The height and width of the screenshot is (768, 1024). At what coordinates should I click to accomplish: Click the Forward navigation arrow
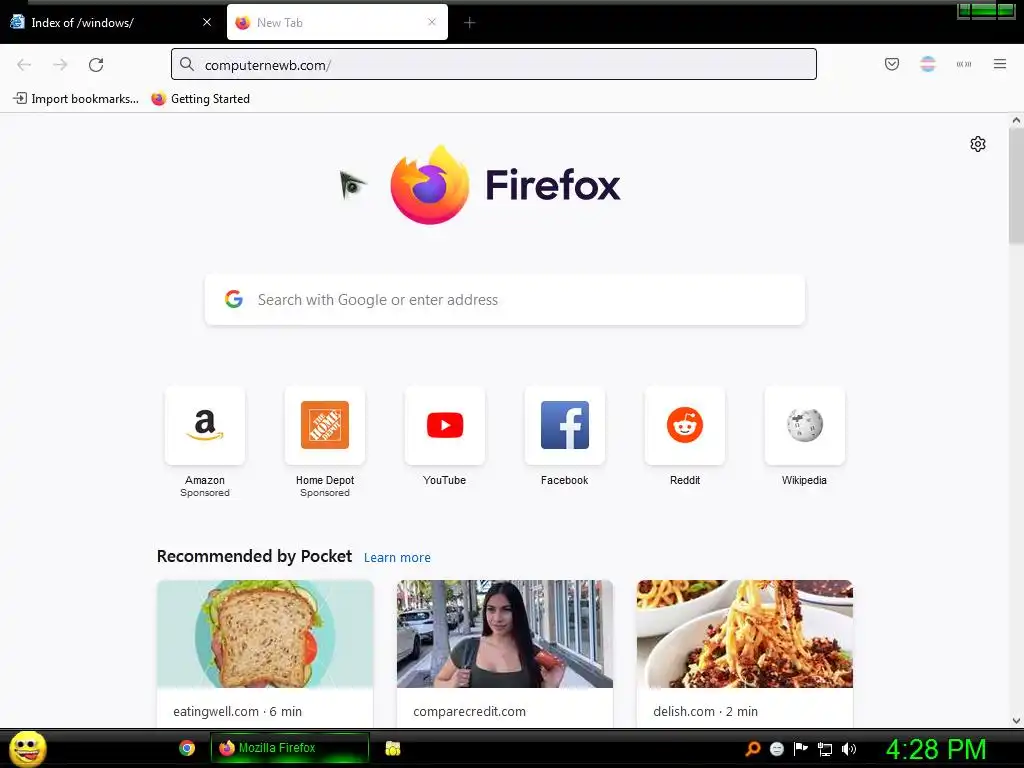click(60, 65)
